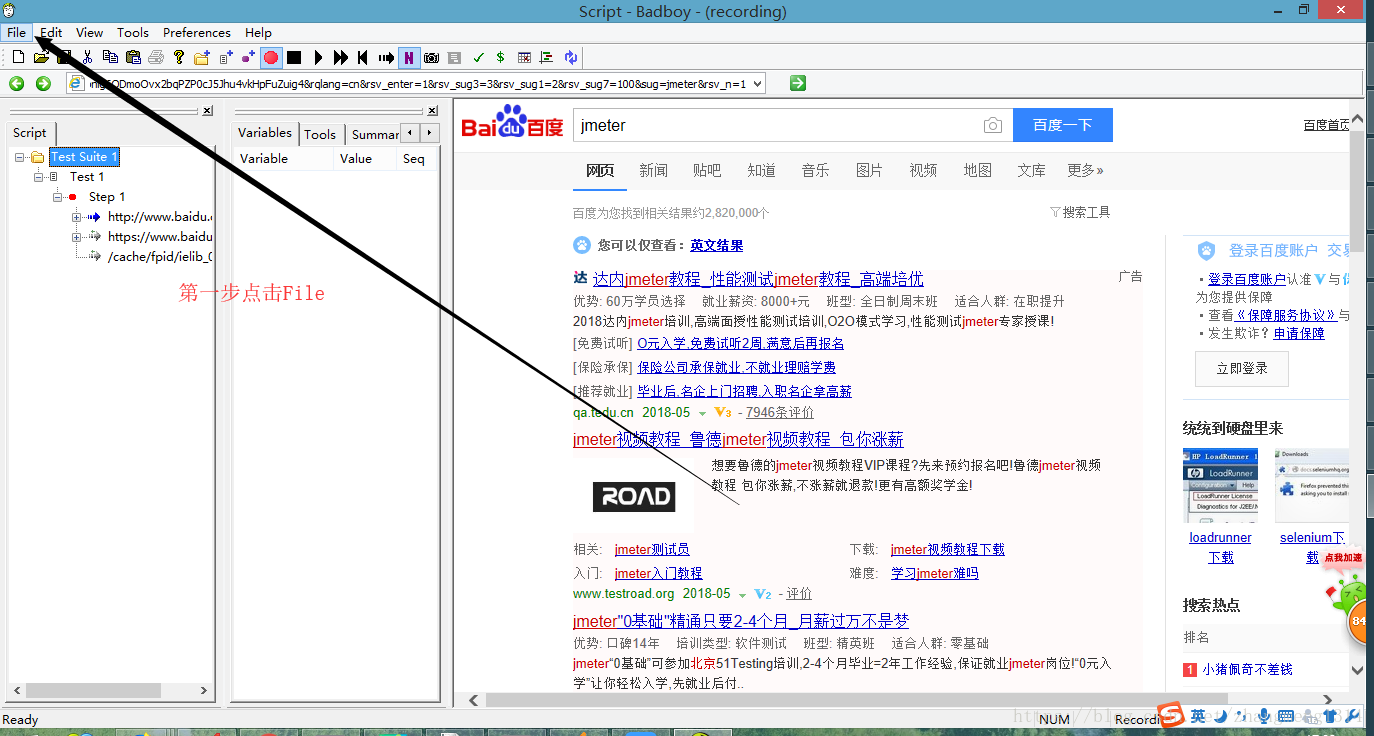
Task: Collapse the Test 1 node
Action: (x=39, y=177)
